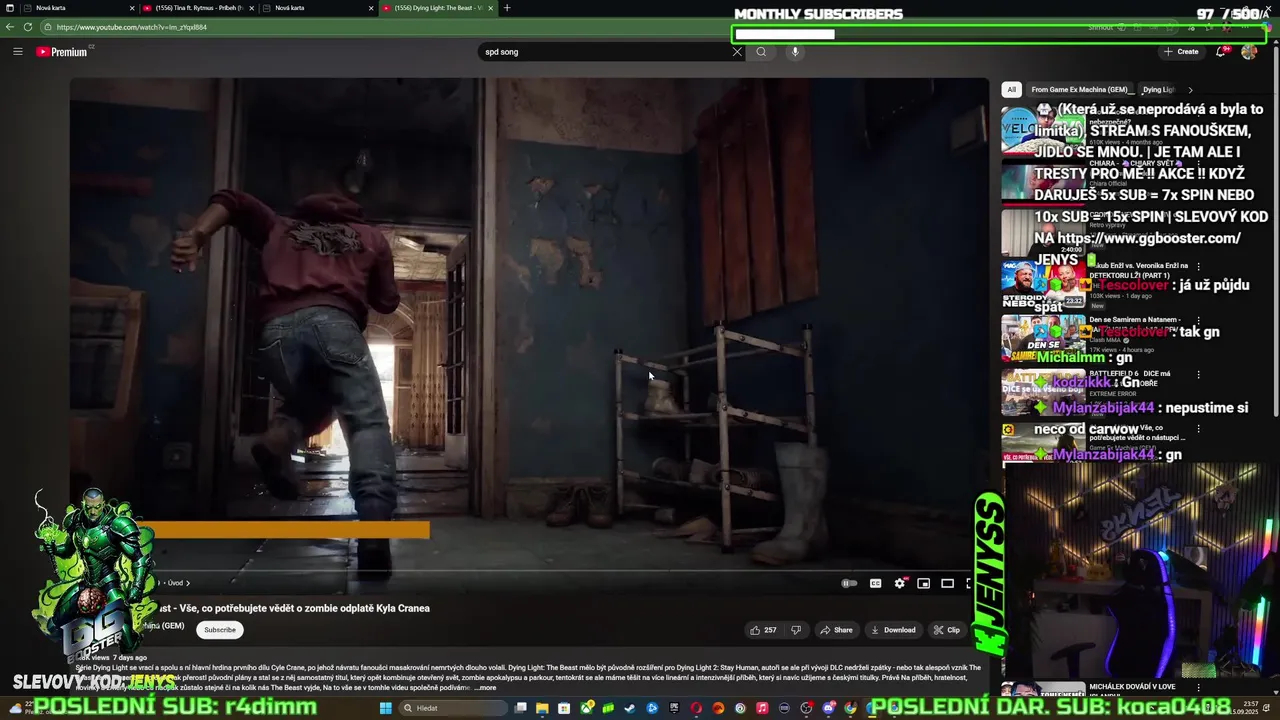Select the 'Dying Light: The Beast' tab
1280x720 pixels.
(435, 8)
